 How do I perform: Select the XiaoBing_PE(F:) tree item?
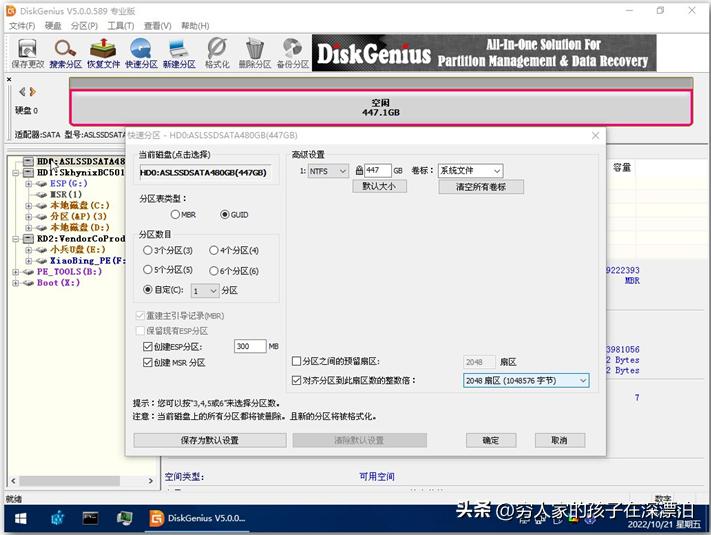(x=88, y=261)
